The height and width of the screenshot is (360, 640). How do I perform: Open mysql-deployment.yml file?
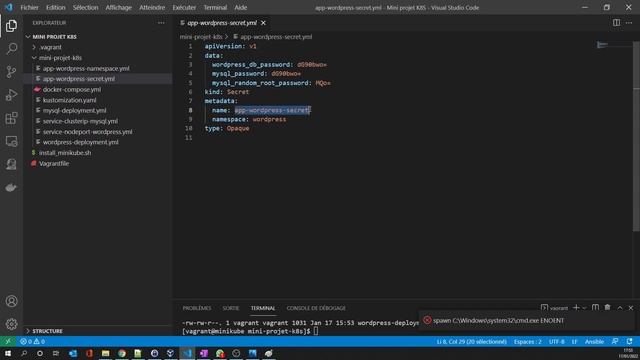[74, 111]
